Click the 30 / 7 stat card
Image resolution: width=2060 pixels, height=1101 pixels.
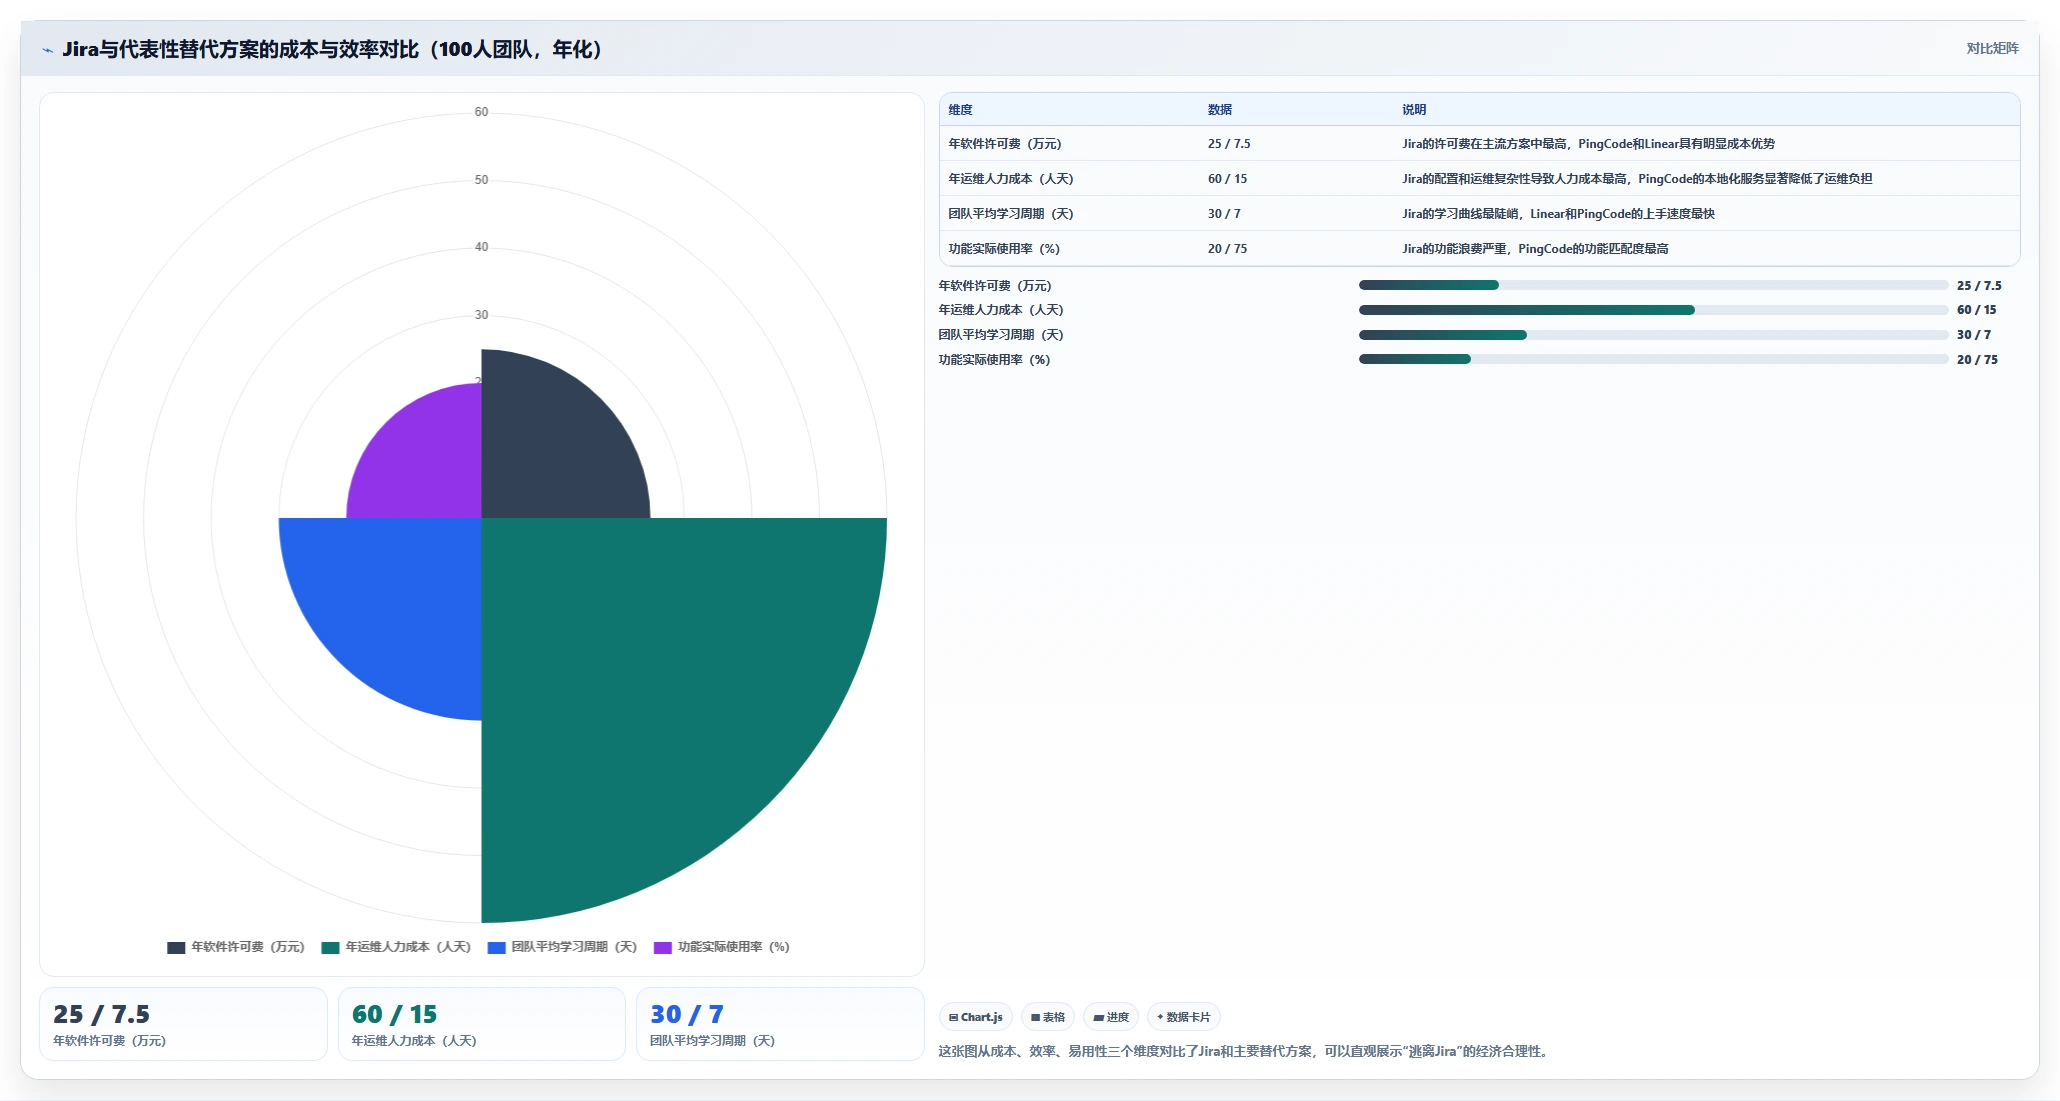point(780,1024)
